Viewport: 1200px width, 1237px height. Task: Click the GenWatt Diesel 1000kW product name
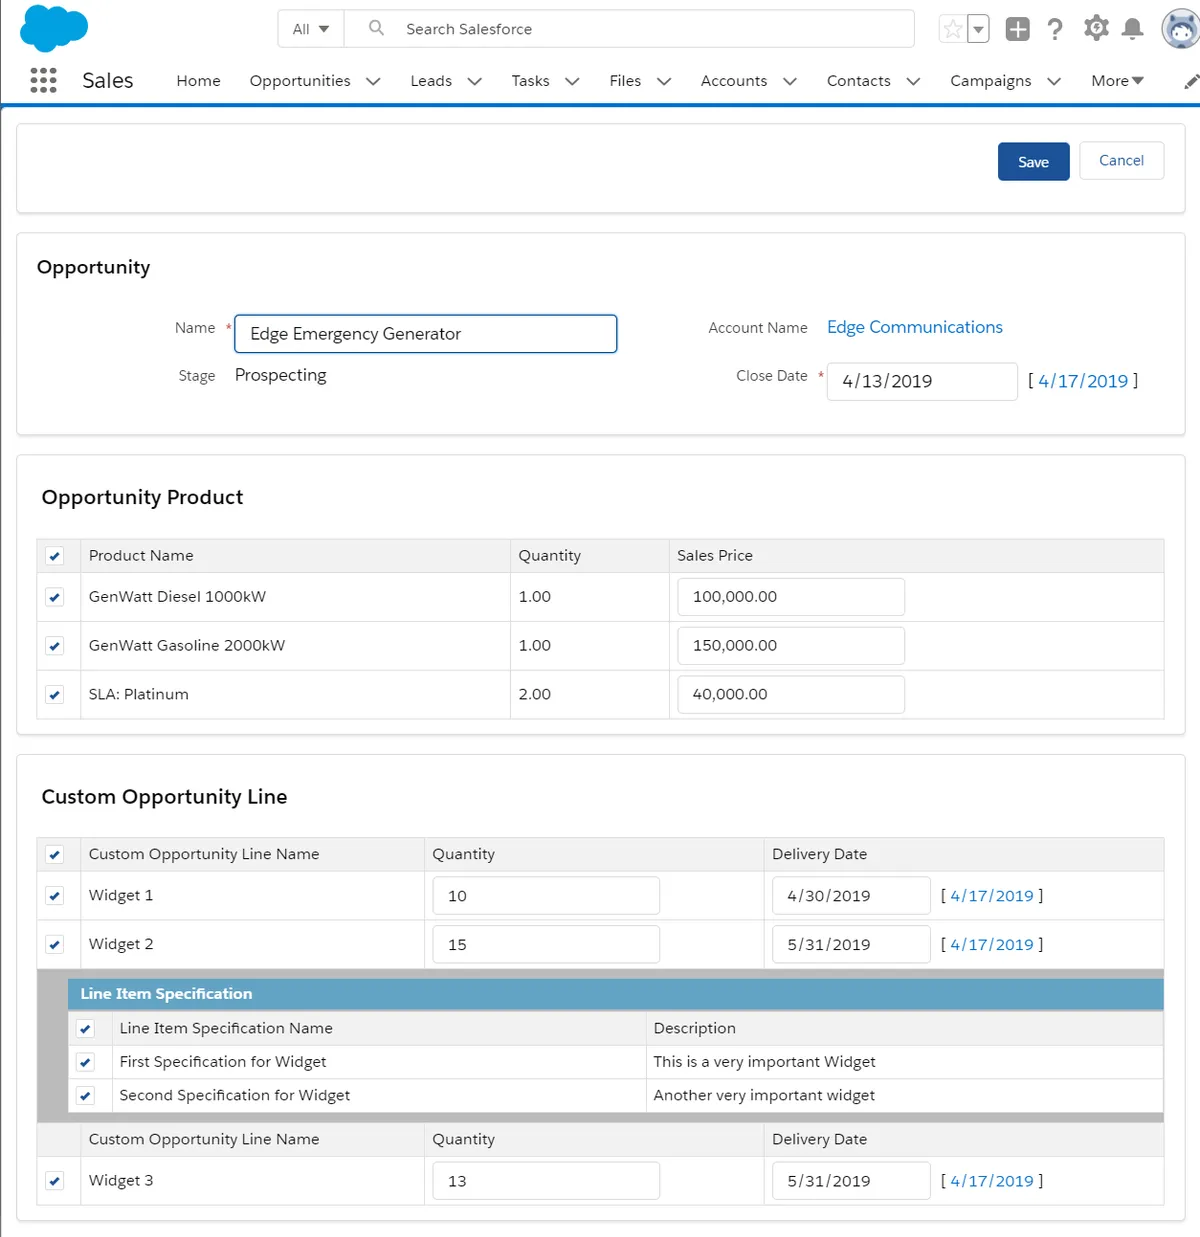pyautogui.click(x=177, y=597)
